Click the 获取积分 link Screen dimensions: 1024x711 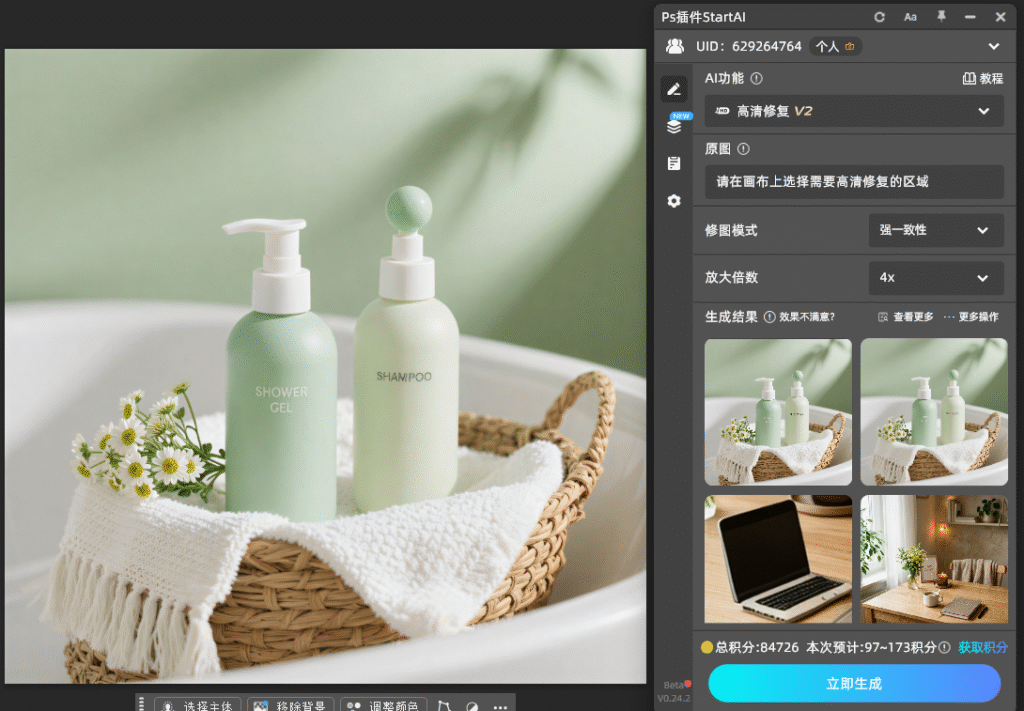pos(983,647)
